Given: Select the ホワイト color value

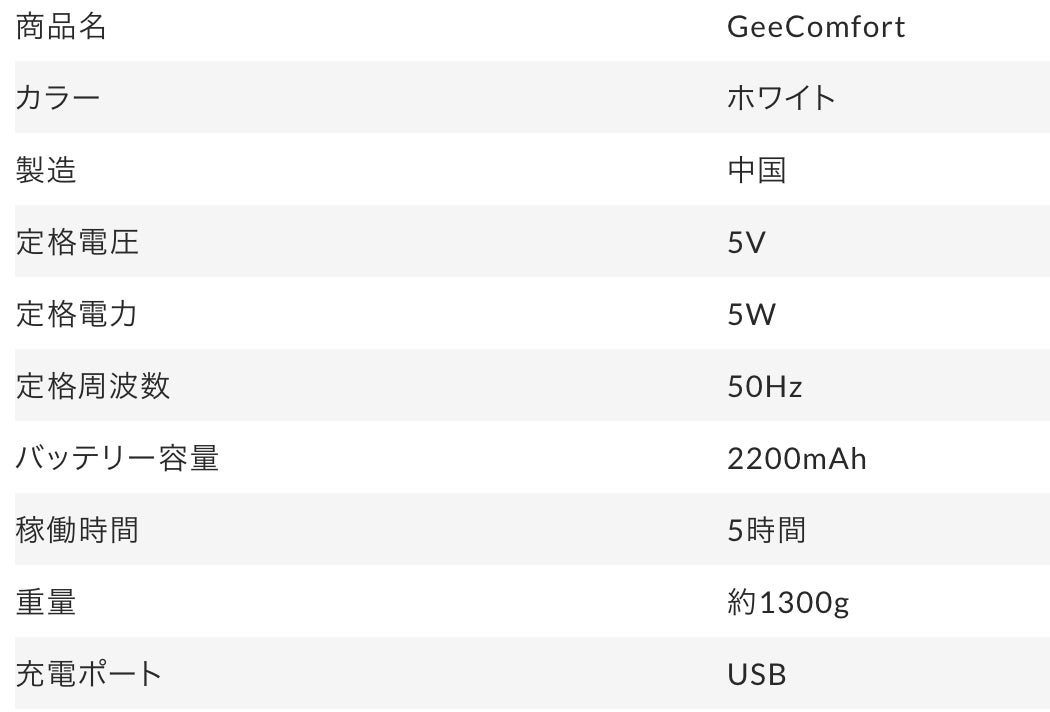Looking at the screenshot, I should 781,98.
